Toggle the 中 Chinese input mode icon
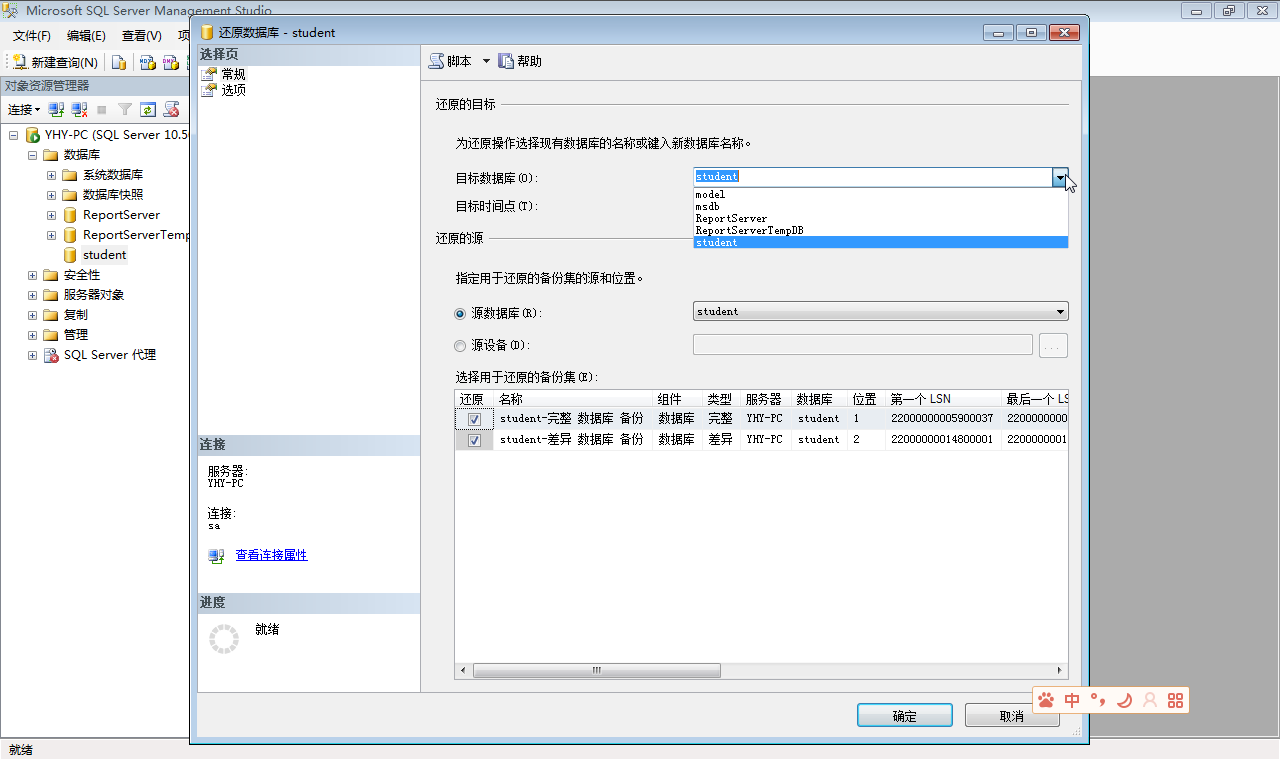 pos(1072,700)
